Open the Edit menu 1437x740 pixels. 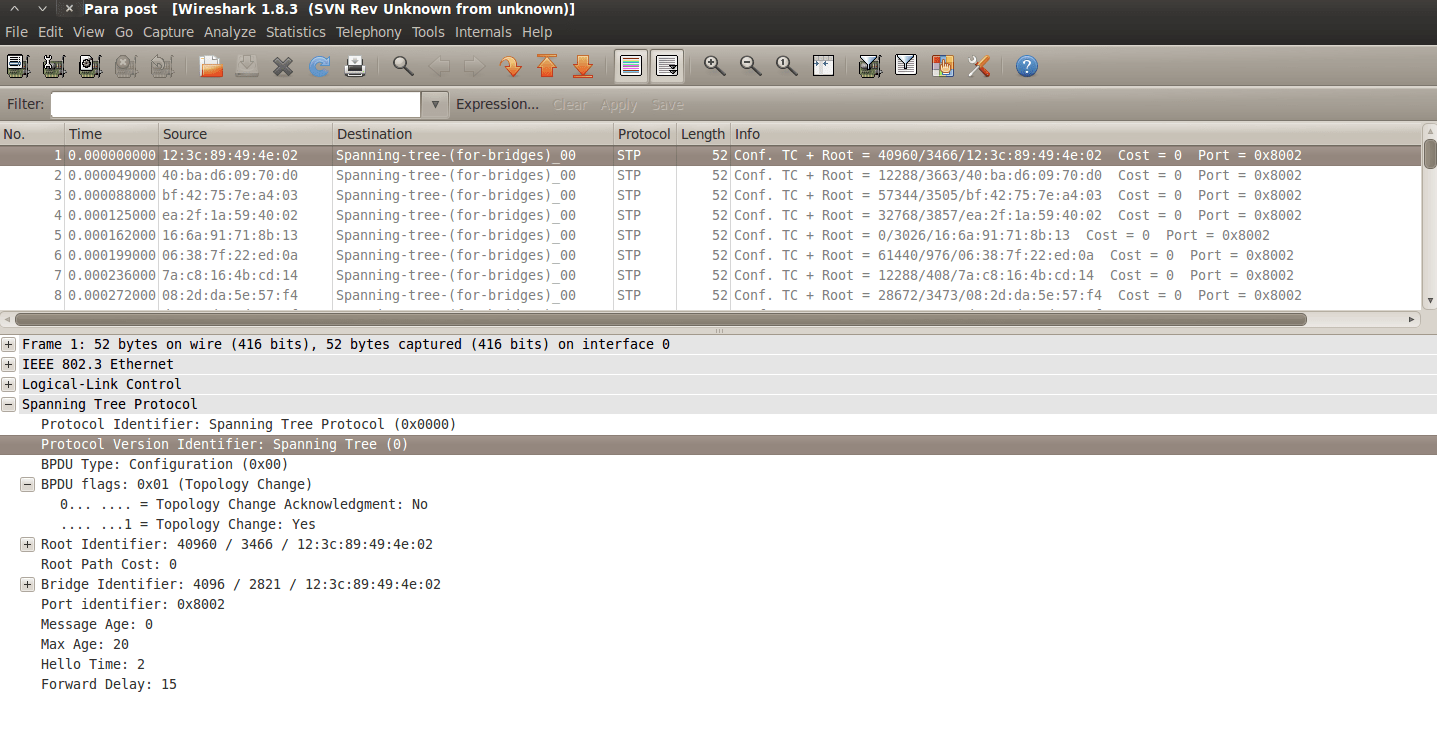[x=50, y=32]
